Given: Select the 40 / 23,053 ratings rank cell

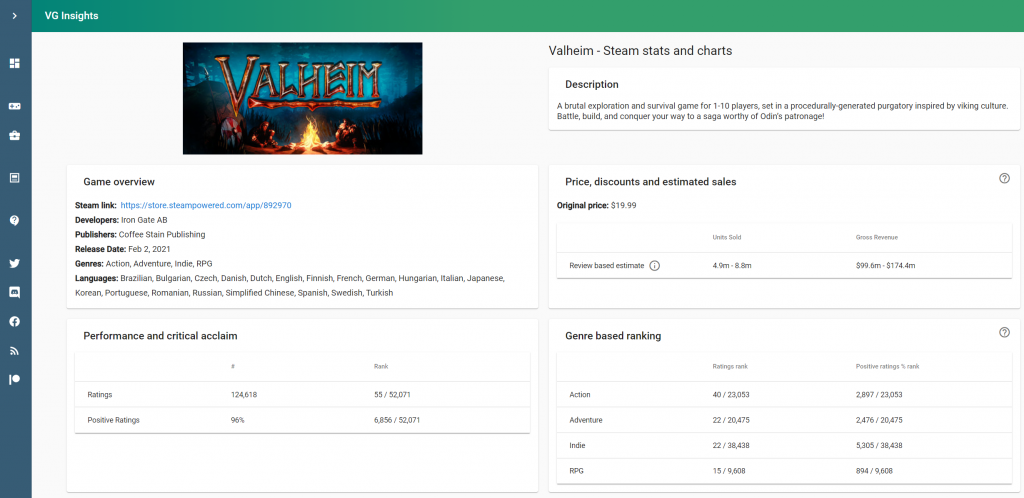Looking at the screenshot, I should point(731,395).
